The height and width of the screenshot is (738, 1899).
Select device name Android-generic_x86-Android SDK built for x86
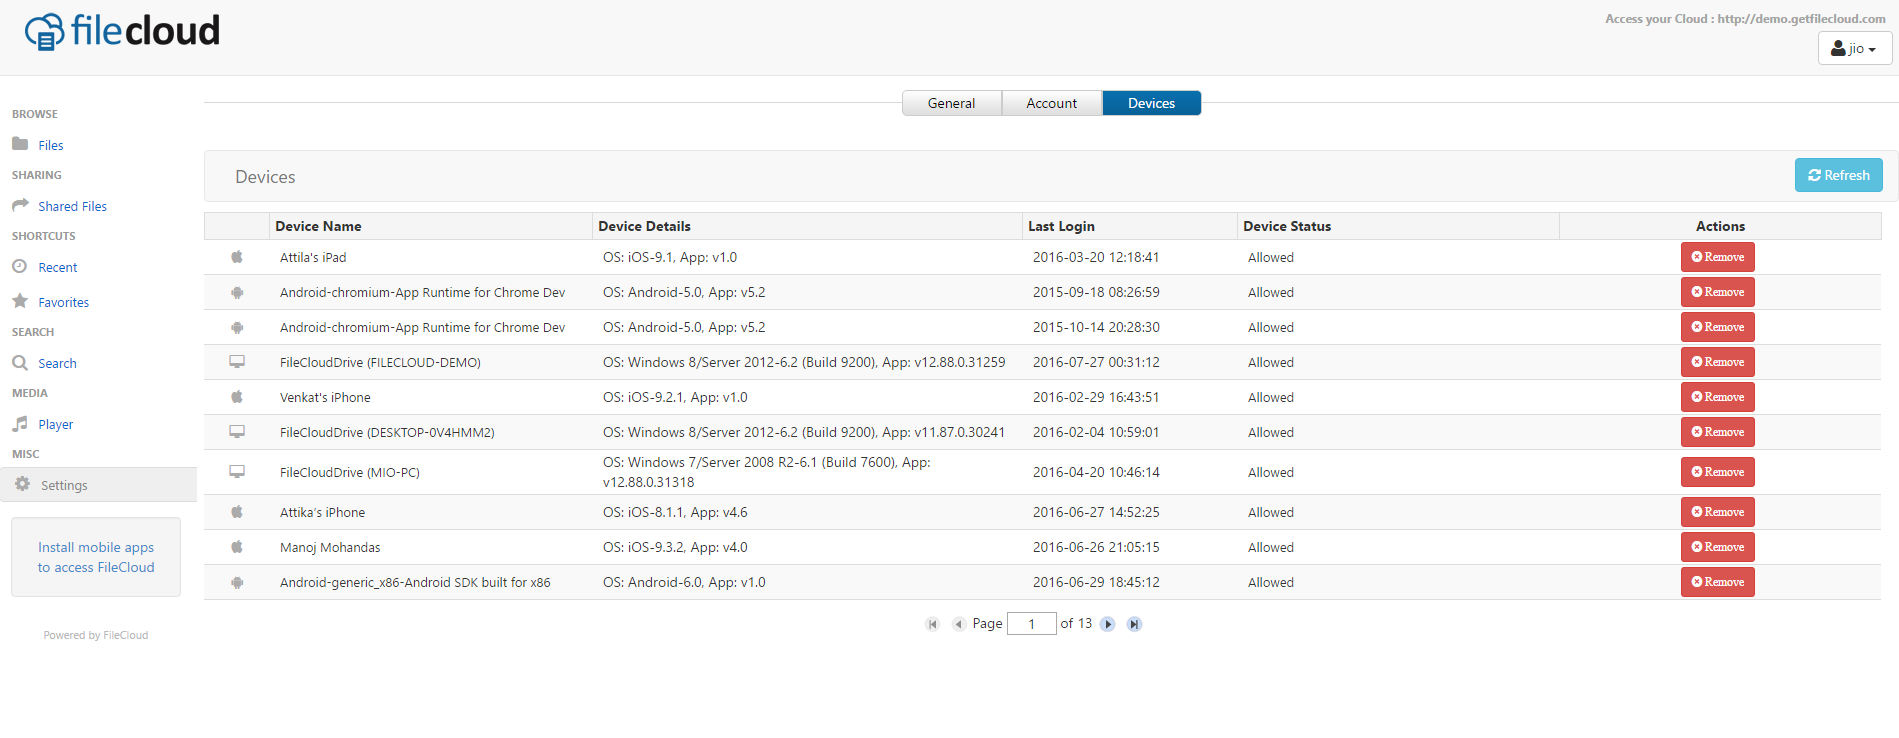415,582
